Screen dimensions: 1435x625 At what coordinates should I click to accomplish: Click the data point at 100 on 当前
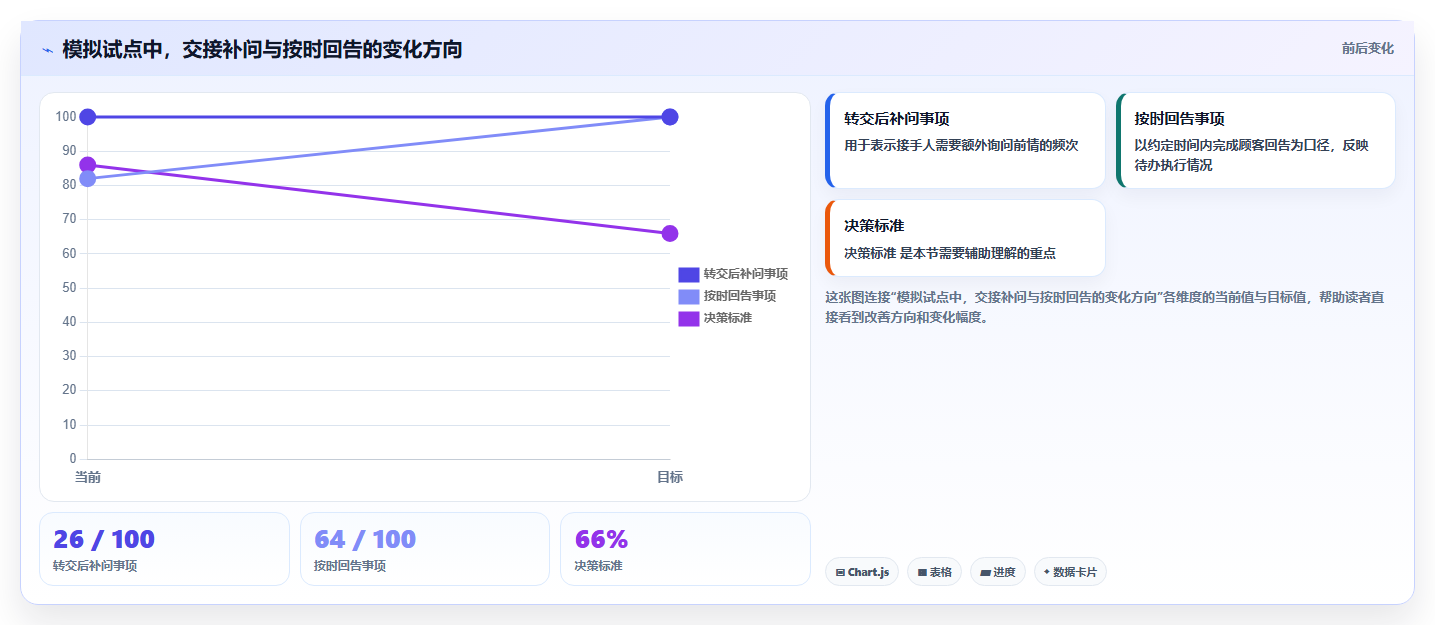coord(88,117)
